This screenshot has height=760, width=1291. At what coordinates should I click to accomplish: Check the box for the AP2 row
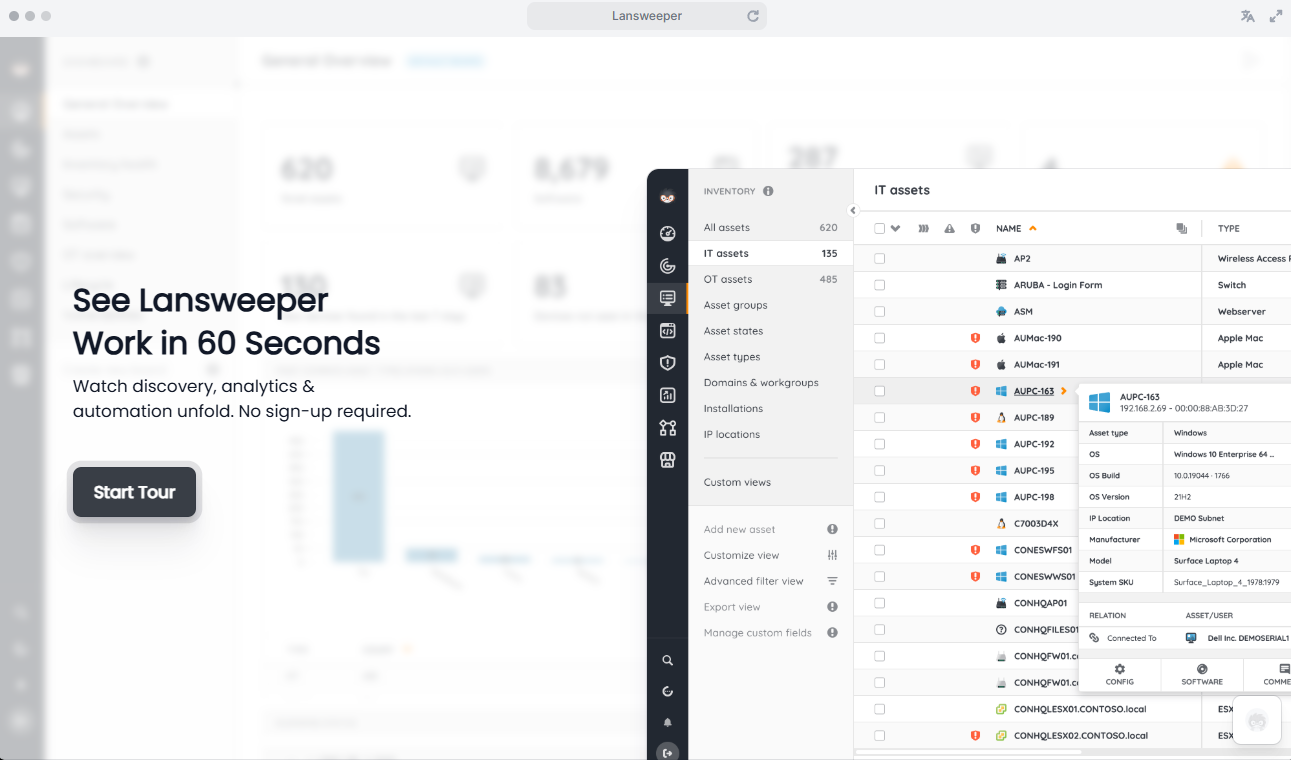click(879, 259)
